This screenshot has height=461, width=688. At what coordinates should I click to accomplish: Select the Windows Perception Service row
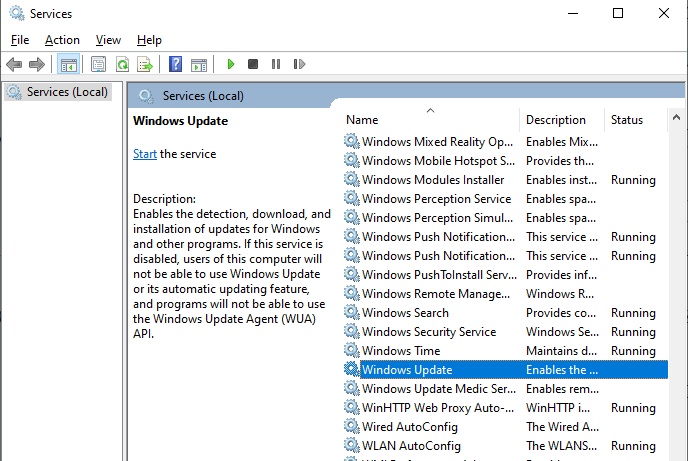[505, 199]
